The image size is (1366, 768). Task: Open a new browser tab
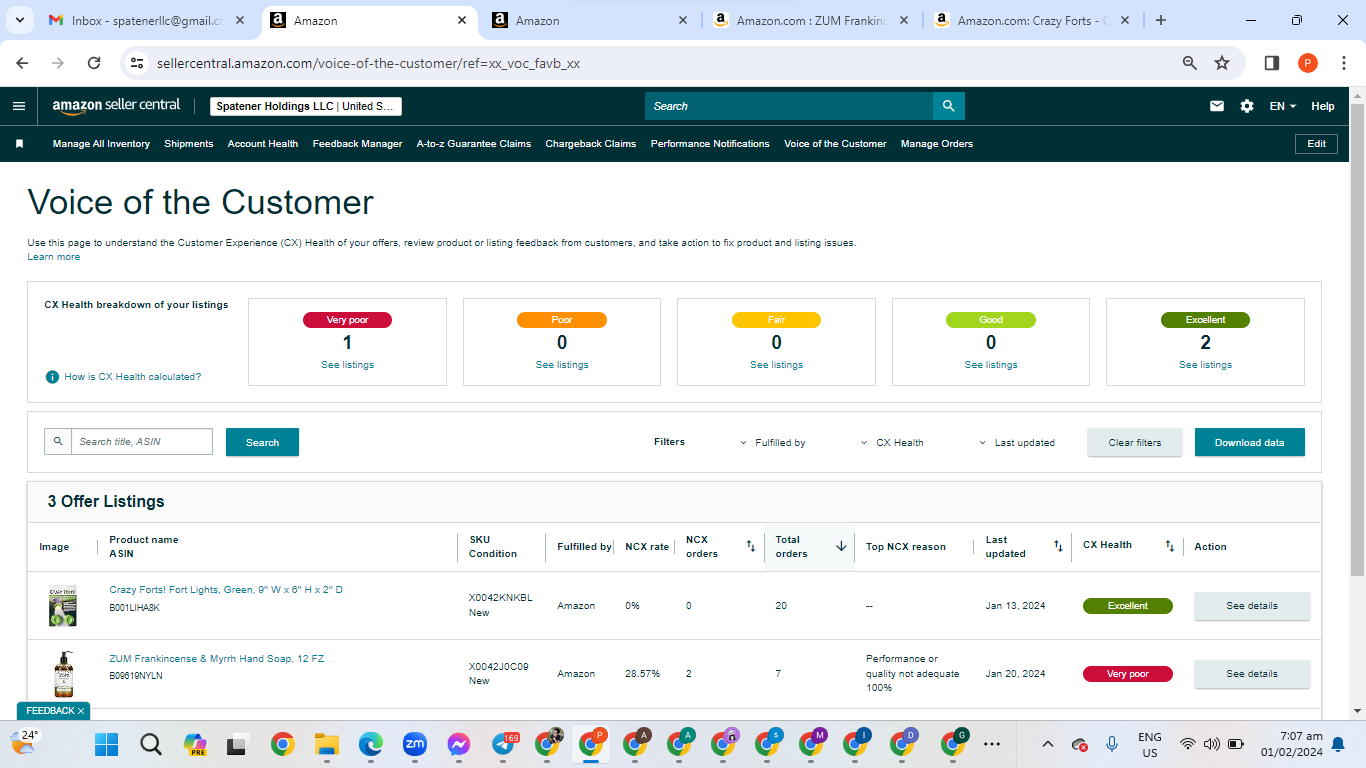[x=1161, y=20]
